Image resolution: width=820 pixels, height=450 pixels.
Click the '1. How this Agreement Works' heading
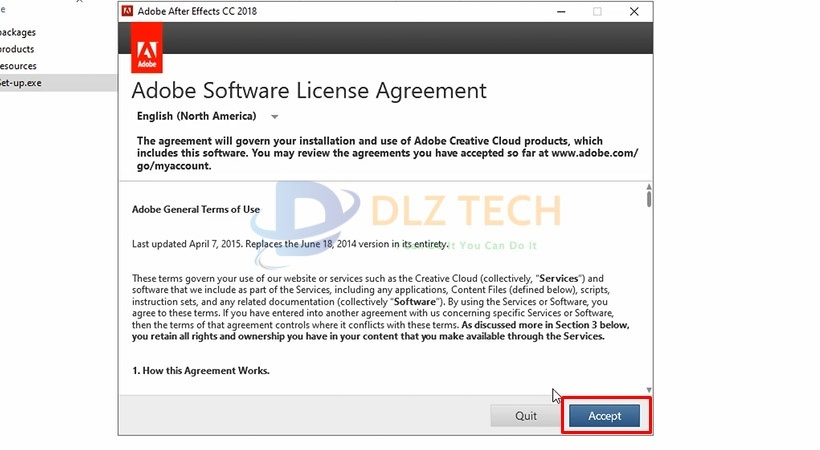pos(201,371)
